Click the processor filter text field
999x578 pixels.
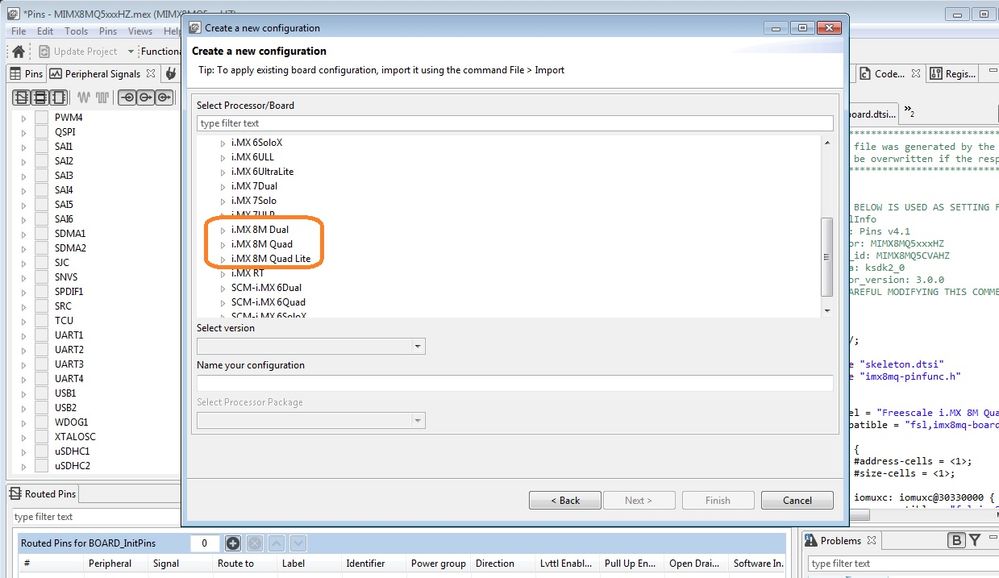pos(515,123)
